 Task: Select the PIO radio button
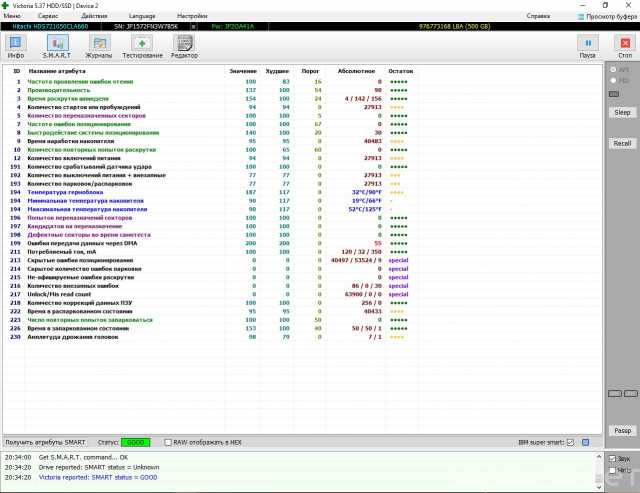613,80
